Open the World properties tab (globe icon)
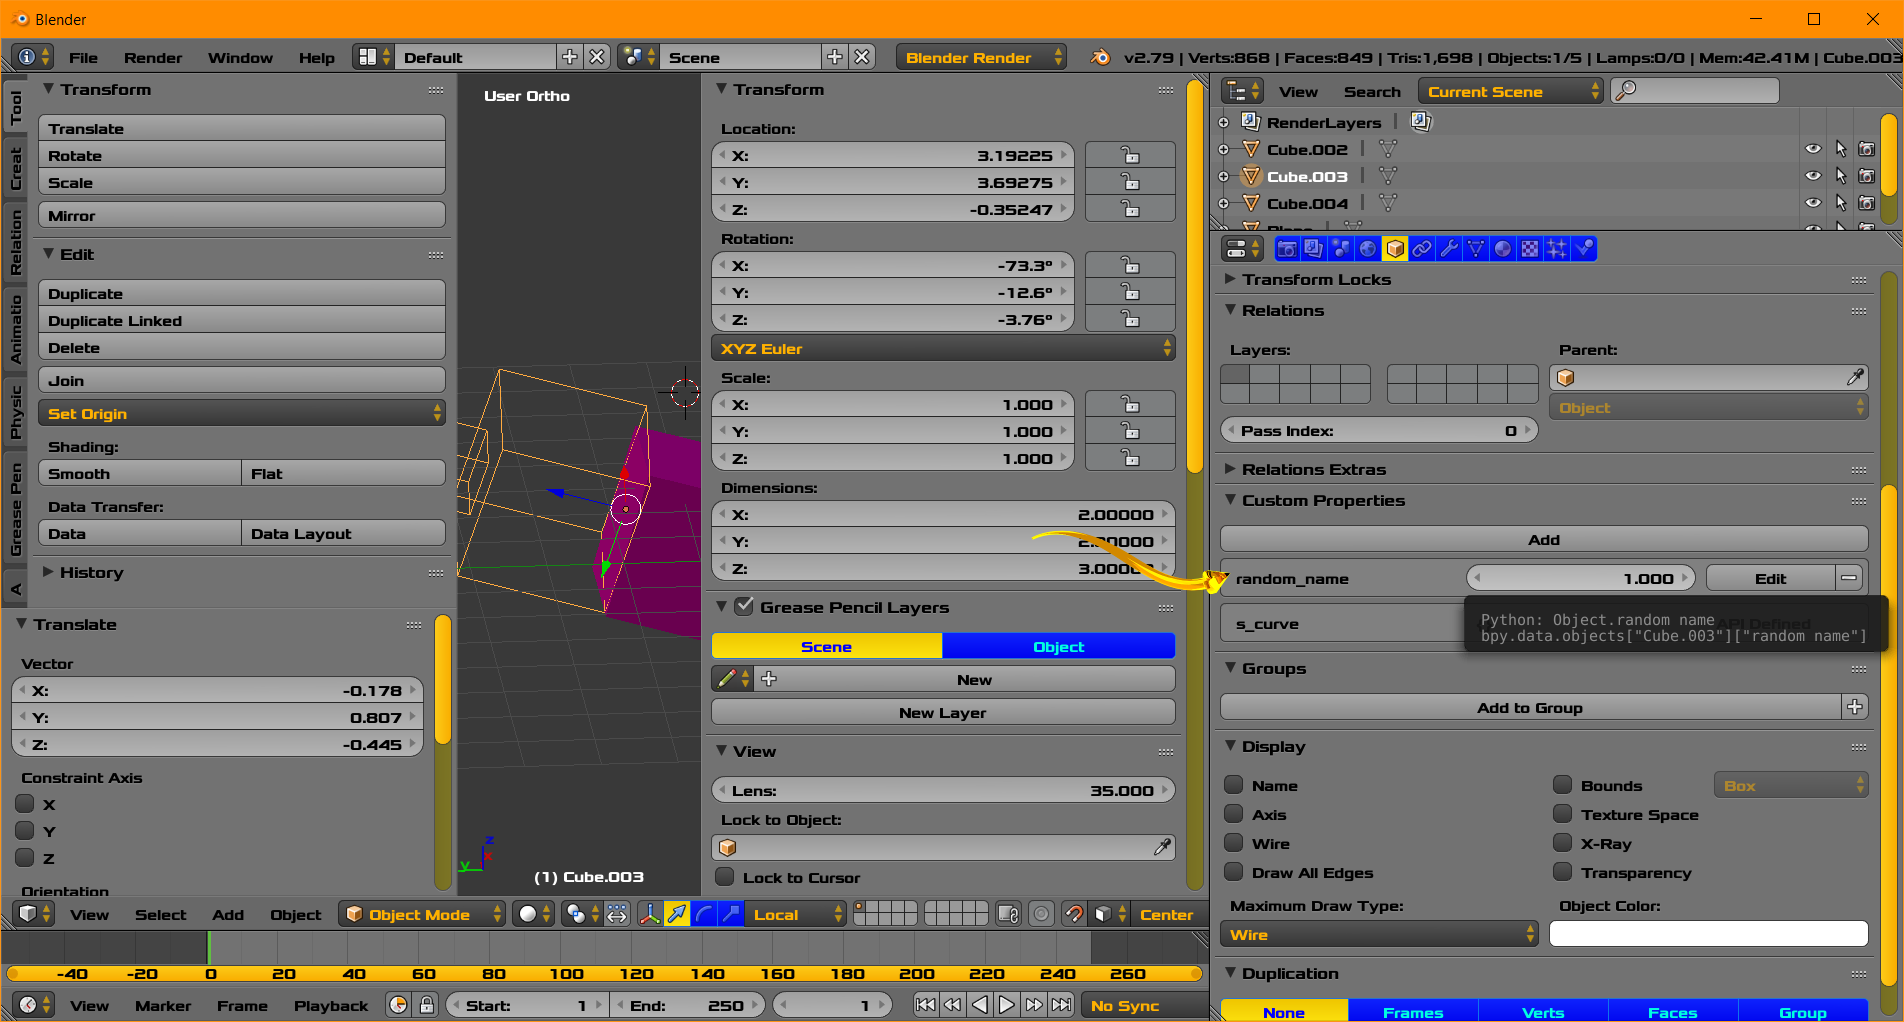This screenshot has width=1904, height=1022. point(1368,249)
